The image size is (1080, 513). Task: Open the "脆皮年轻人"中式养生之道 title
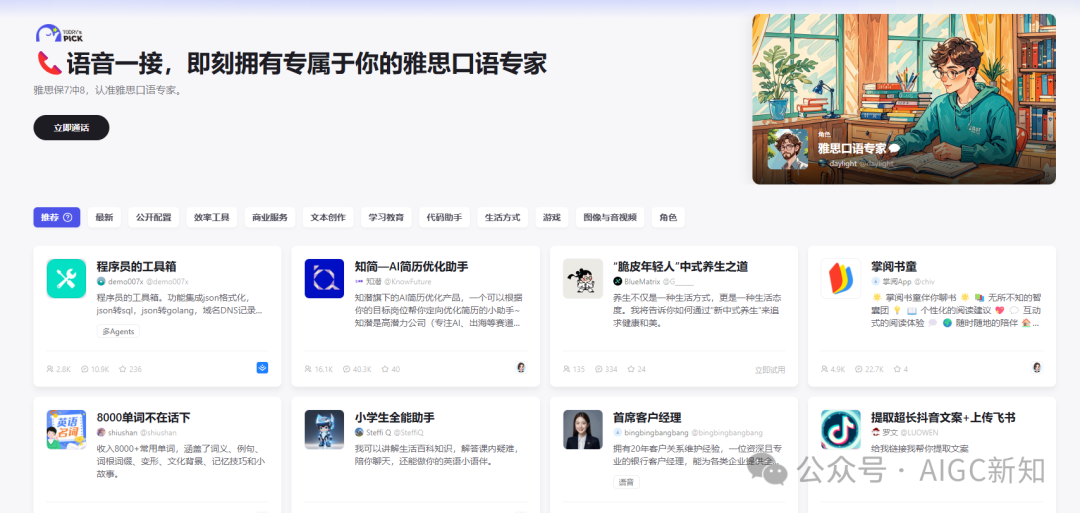pyautogui.click(x=680, y=266)
